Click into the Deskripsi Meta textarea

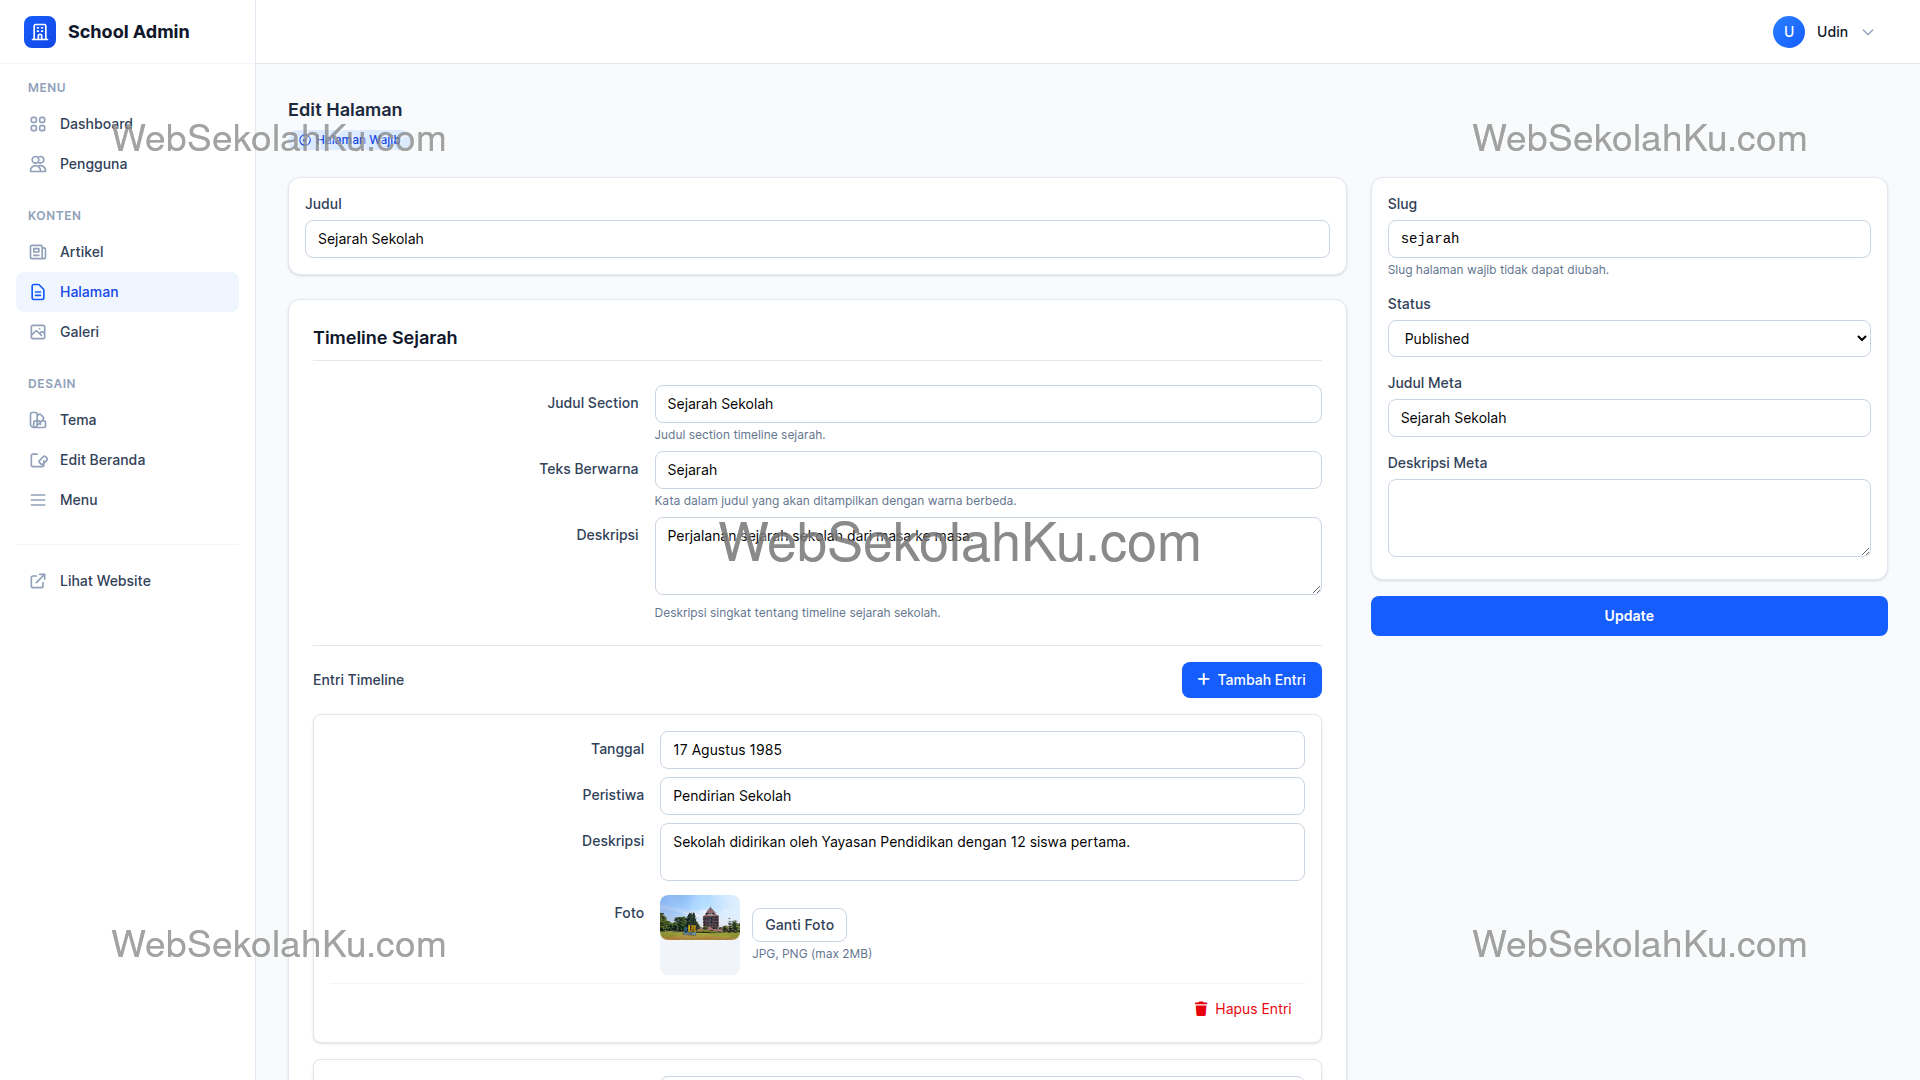click(1629, 518)
